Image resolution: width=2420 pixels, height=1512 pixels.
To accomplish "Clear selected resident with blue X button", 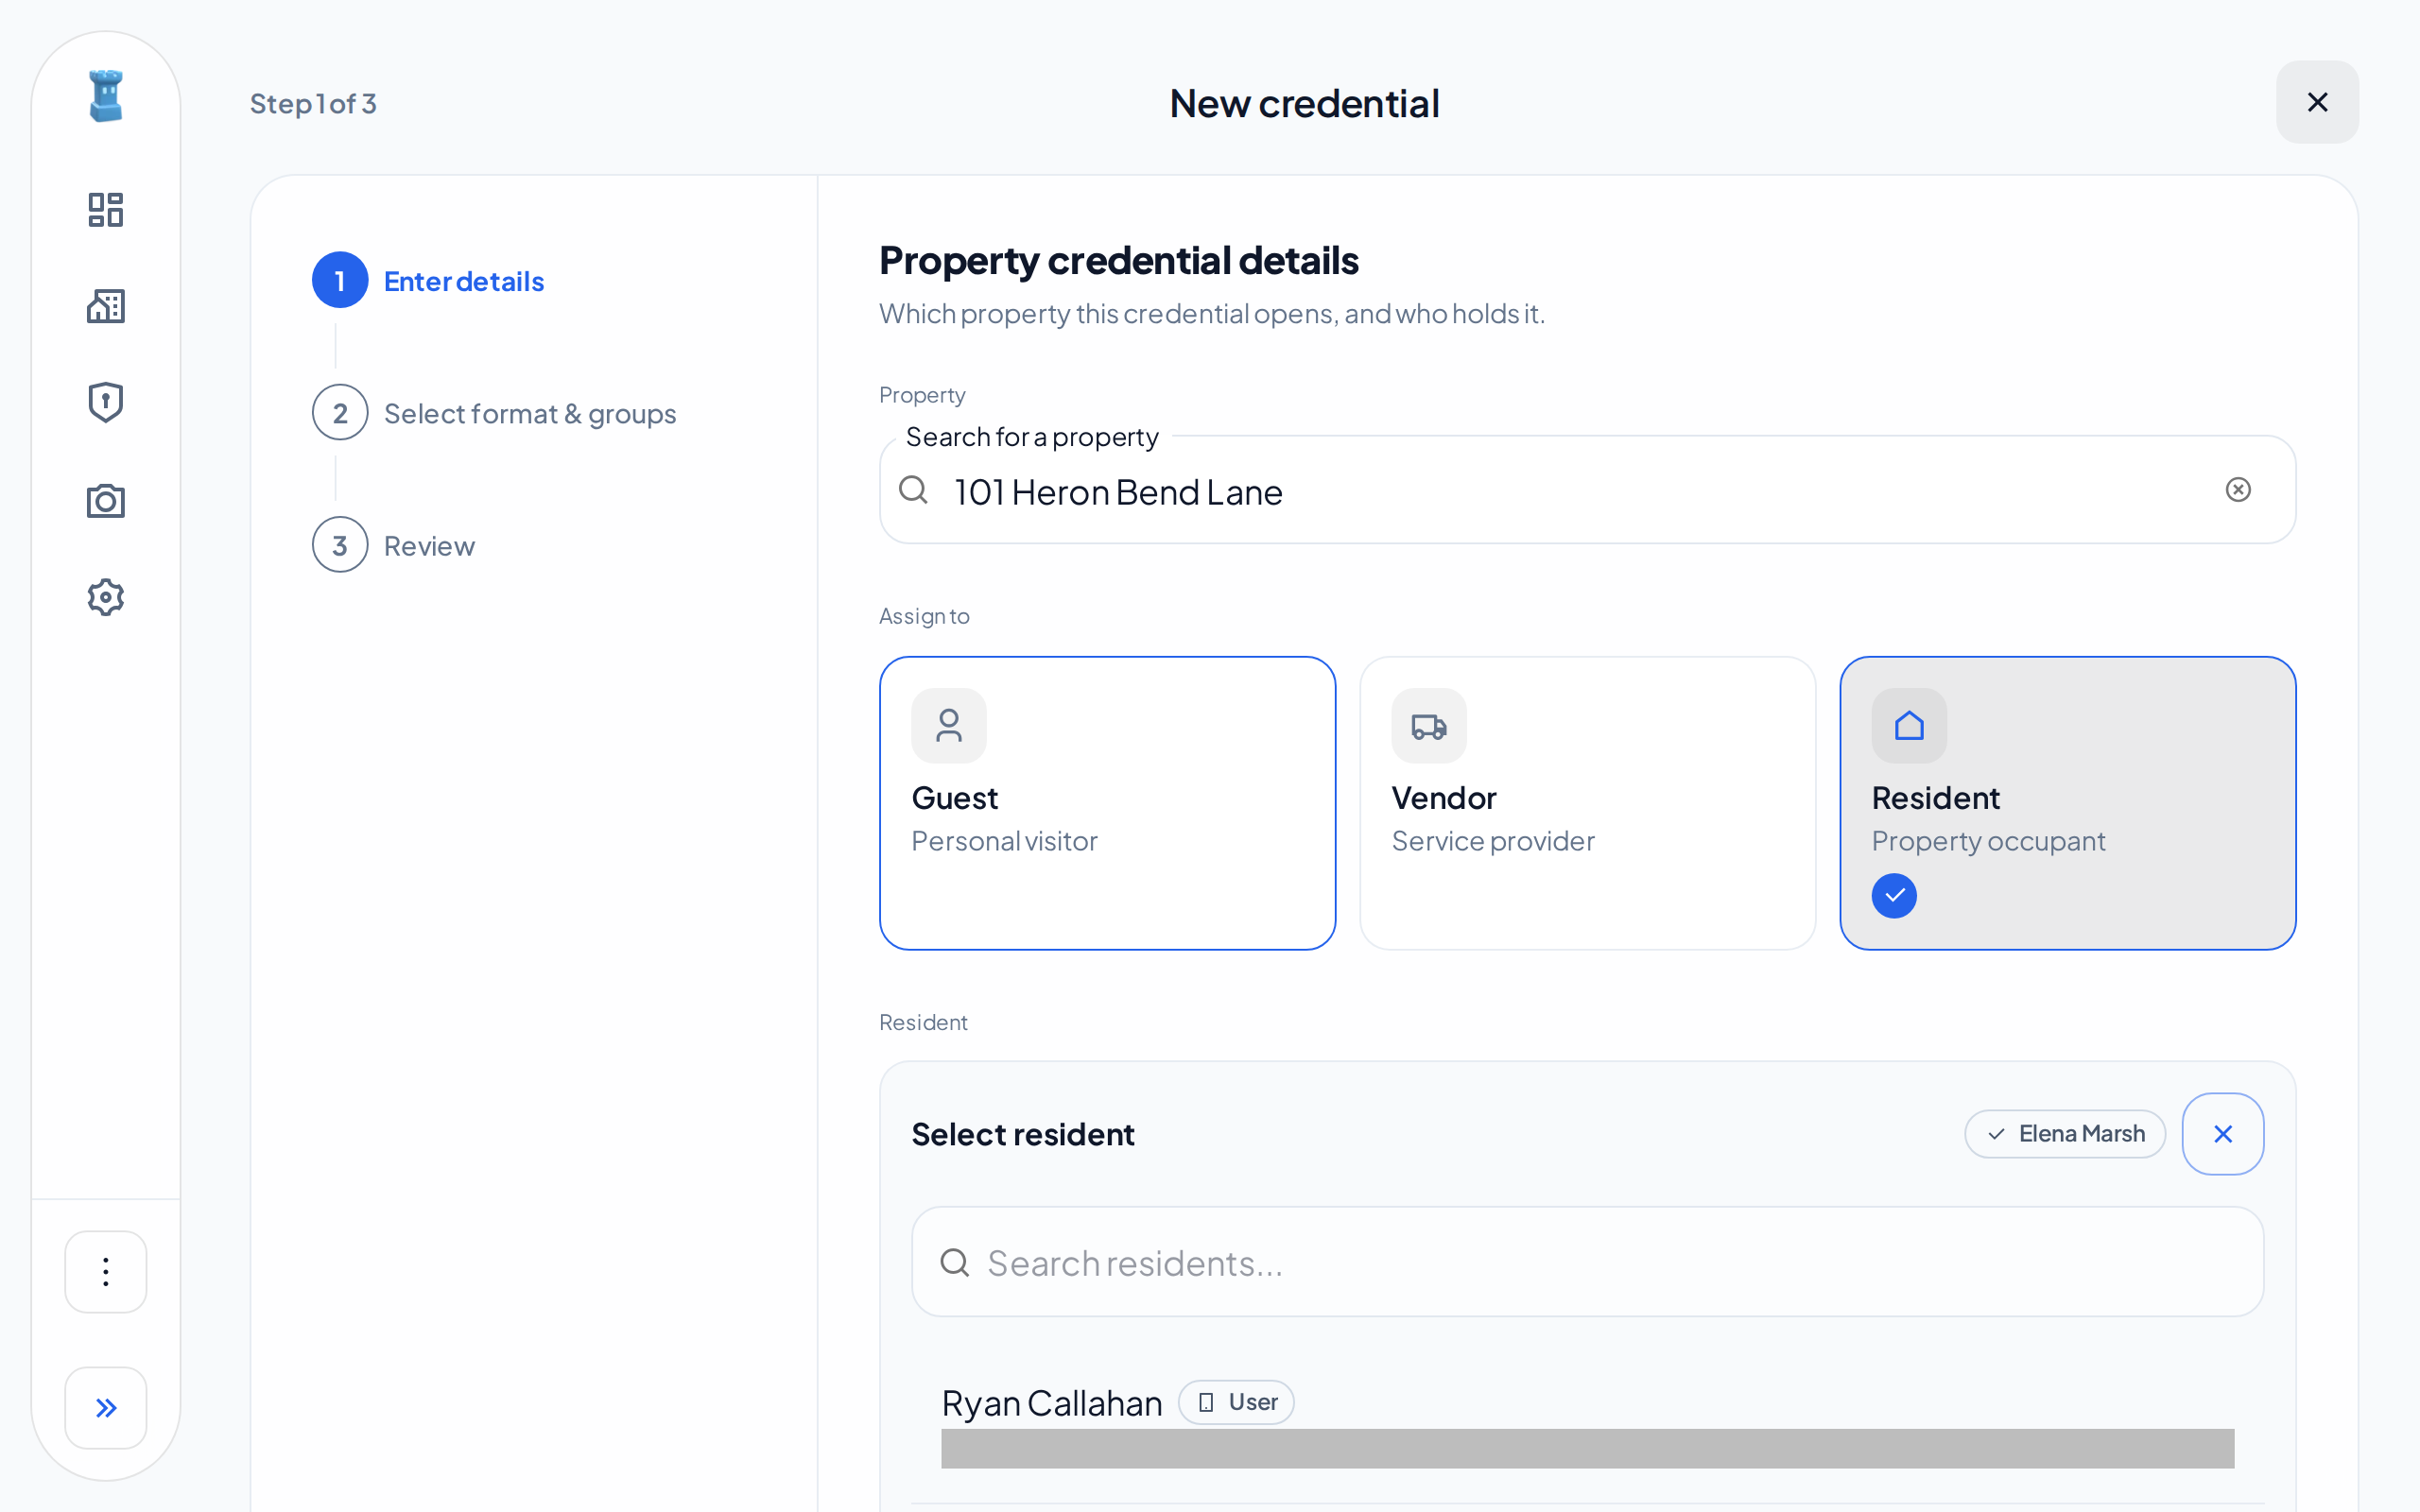I will 2223,1134.
